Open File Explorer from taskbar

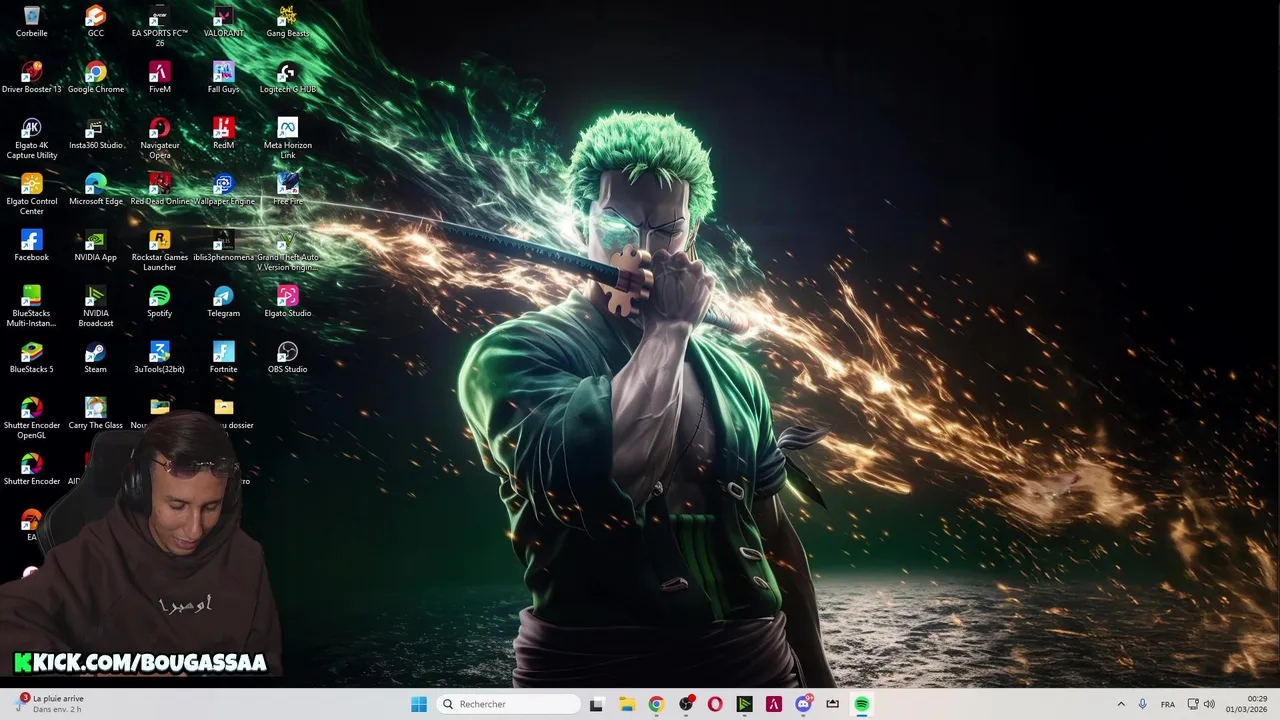[x=626, y=704]
